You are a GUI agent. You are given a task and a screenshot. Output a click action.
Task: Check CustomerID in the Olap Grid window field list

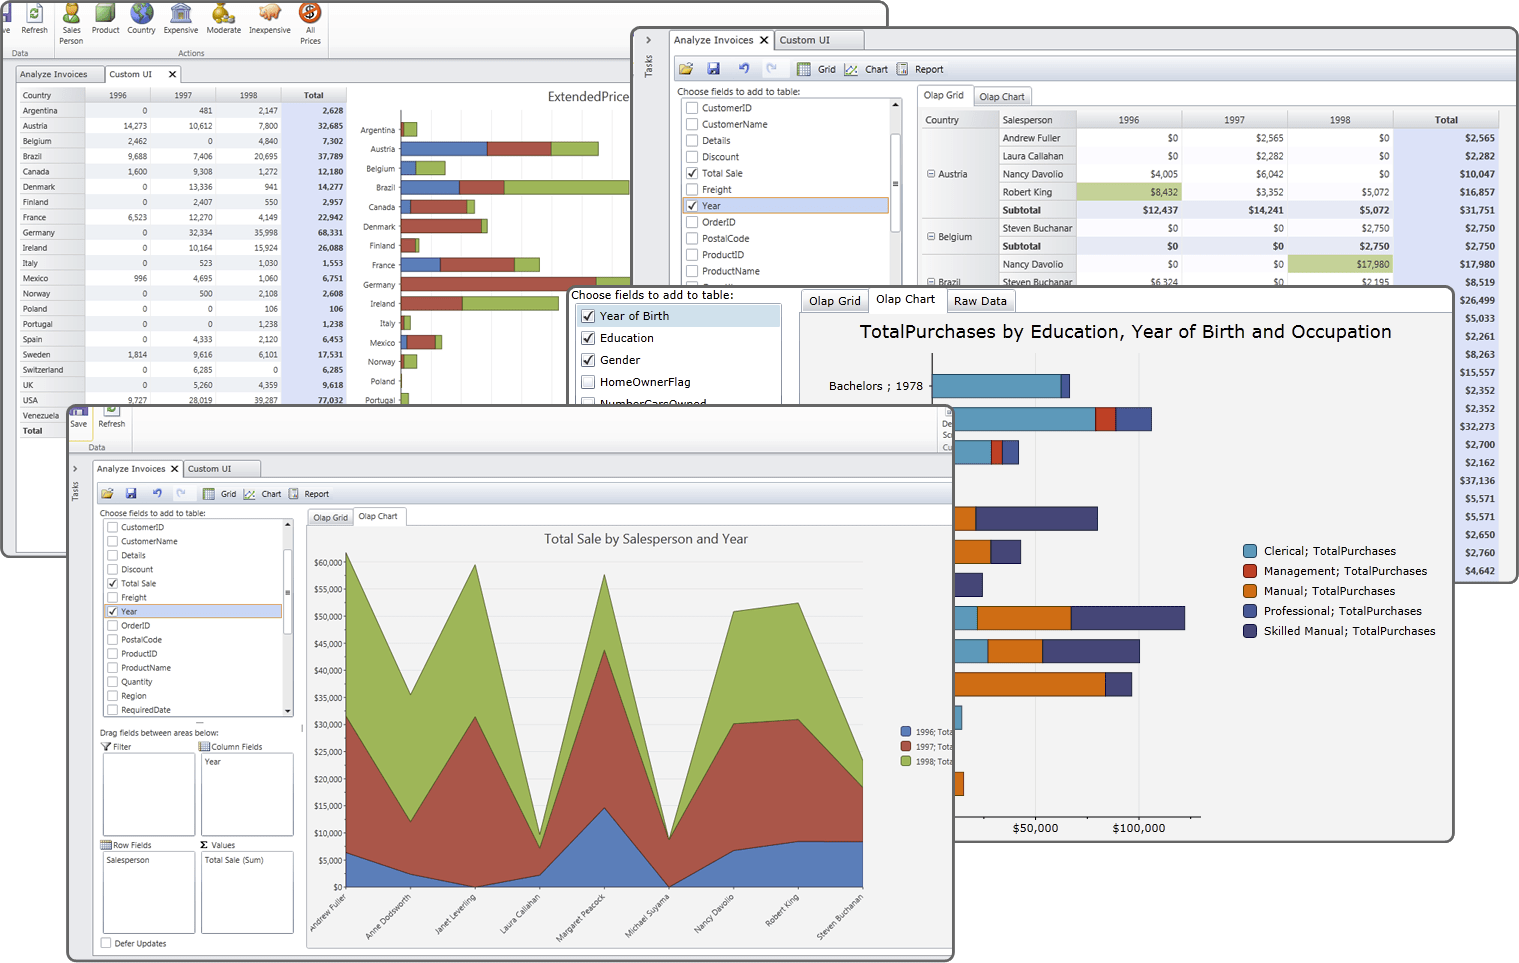click(x=692, y=108)
